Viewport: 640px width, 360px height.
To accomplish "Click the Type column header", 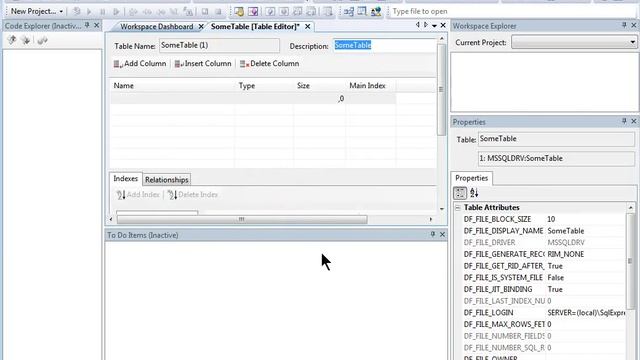I will pos(264,86).
